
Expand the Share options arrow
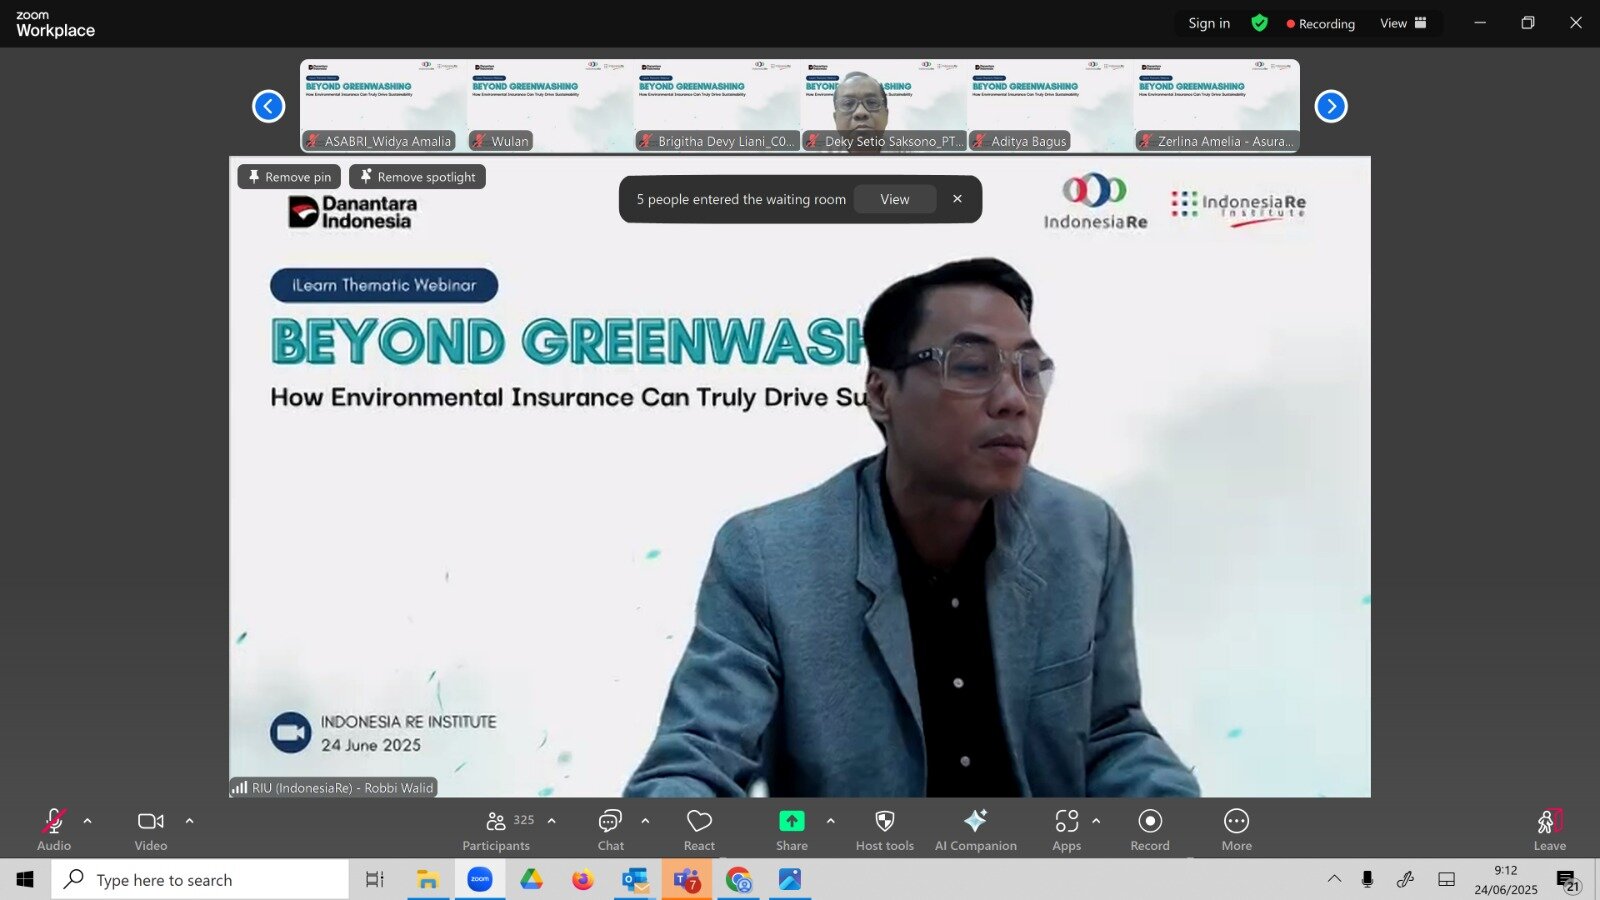point(830,821)
